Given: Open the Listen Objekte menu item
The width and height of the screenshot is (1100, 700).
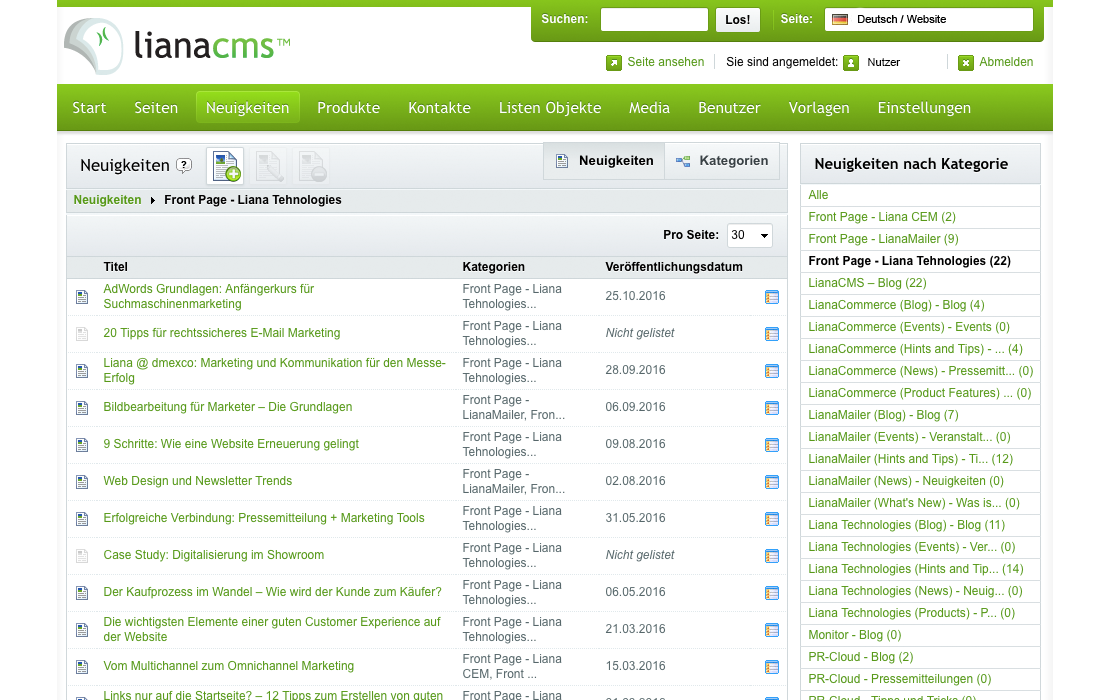Looking at the screenshot, I should click(x=549, y=108).
